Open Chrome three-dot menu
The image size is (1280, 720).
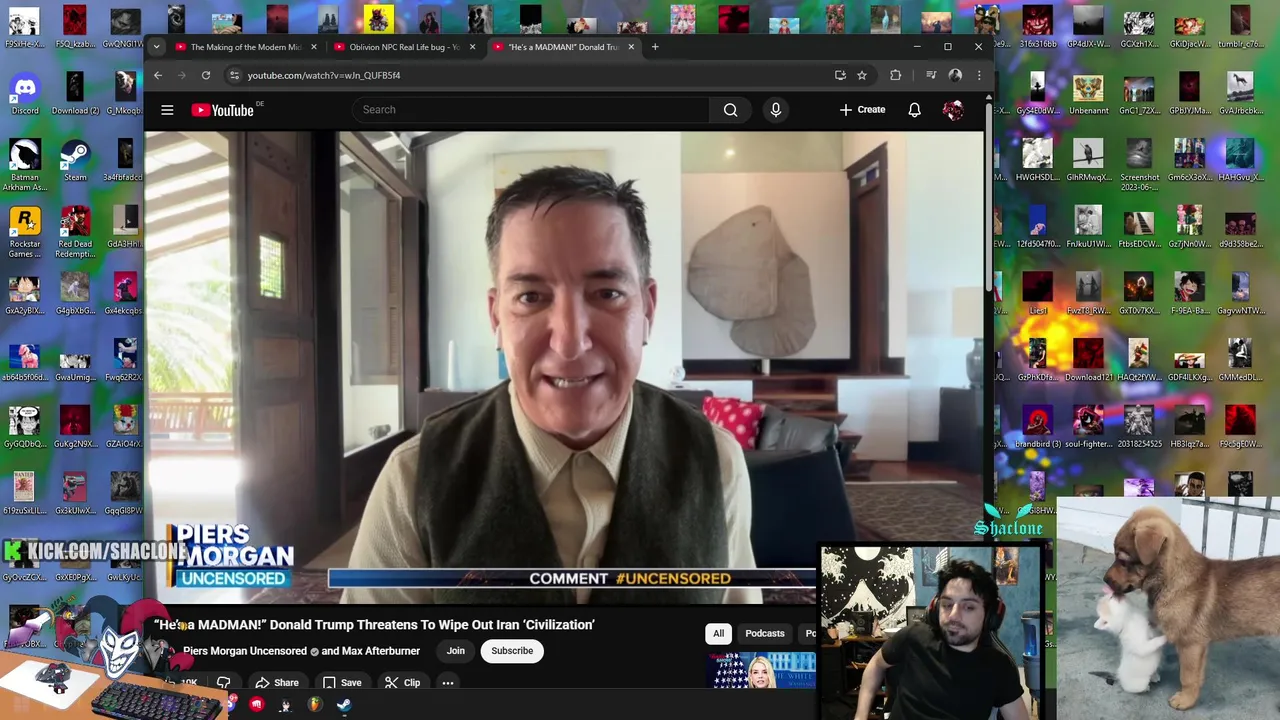(x=979, y=75)
